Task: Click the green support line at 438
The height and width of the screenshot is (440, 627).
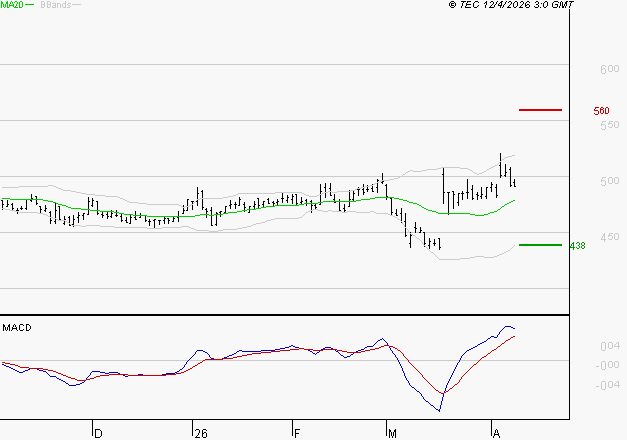Action: 540,244
